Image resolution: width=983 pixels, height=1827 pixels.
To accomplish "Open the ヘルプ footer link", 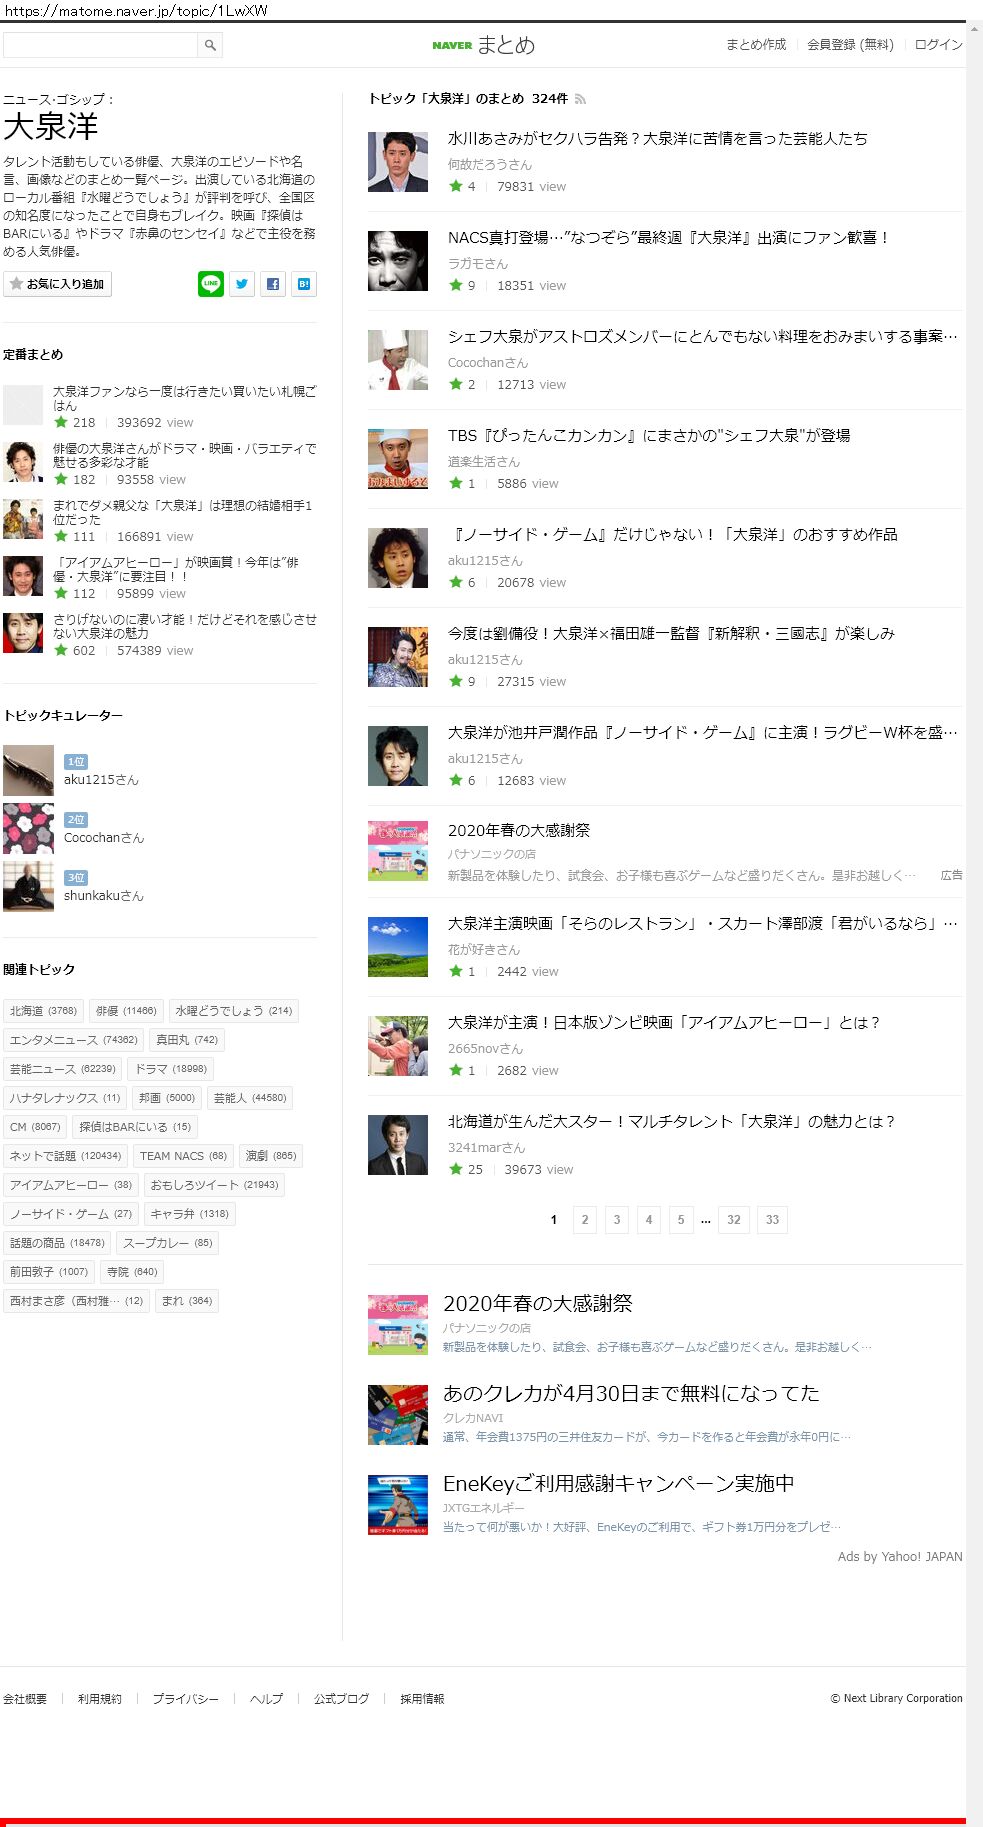I will click(266, 1699).
